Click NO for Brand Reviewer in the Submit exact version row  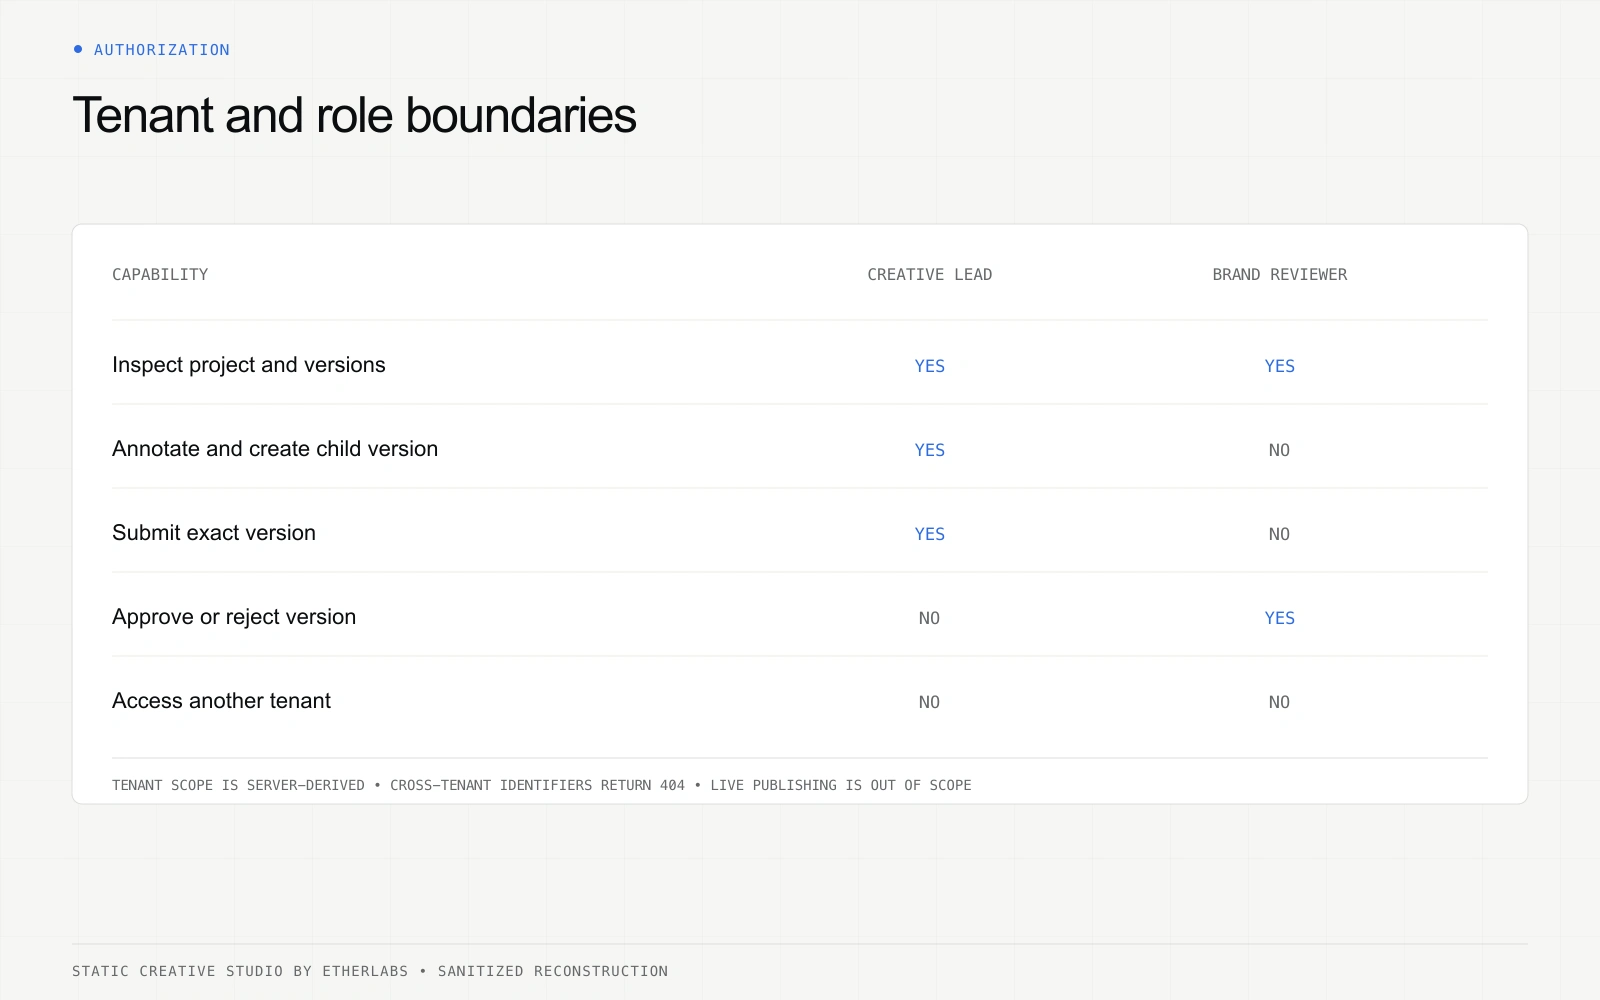coord(1279,534)
